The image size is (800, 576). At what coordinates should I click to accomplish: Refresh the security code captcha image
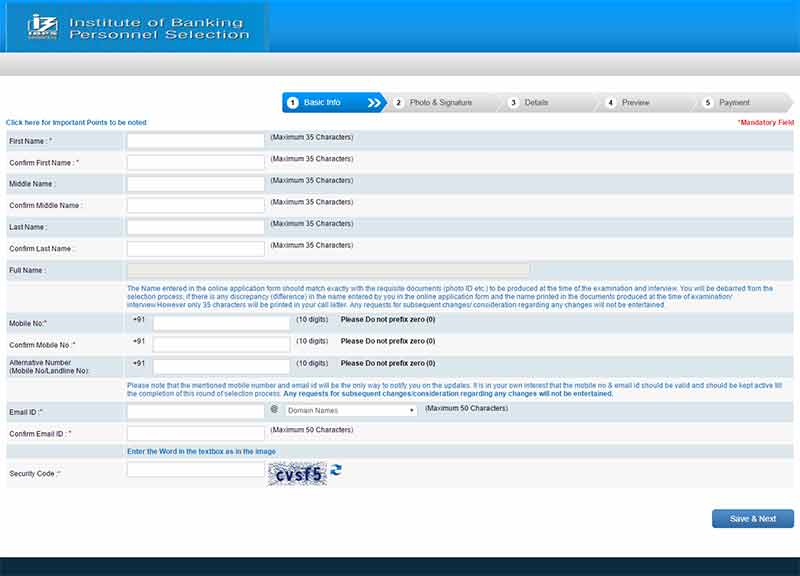pyautogui.click(x=335, y=472)
